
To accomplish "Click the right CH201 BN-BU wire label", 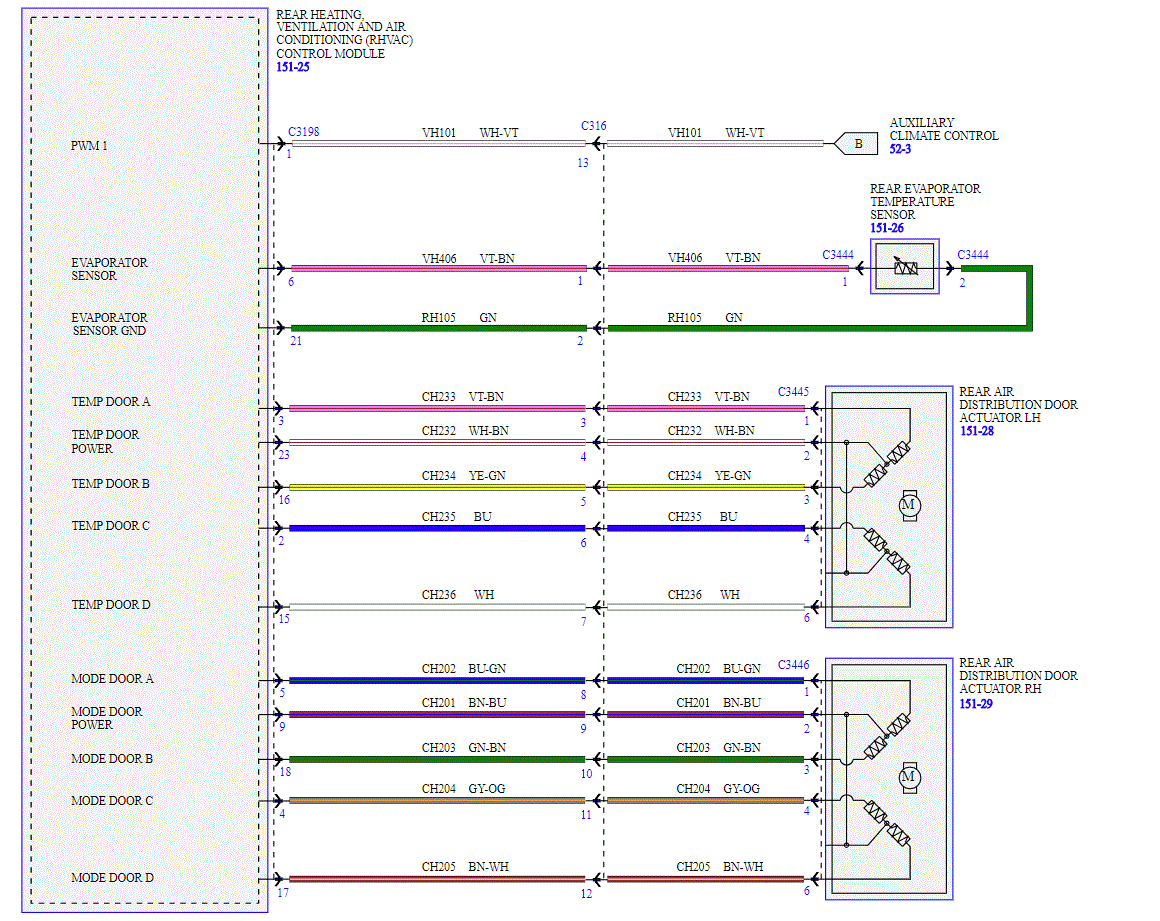I will 718,703.
